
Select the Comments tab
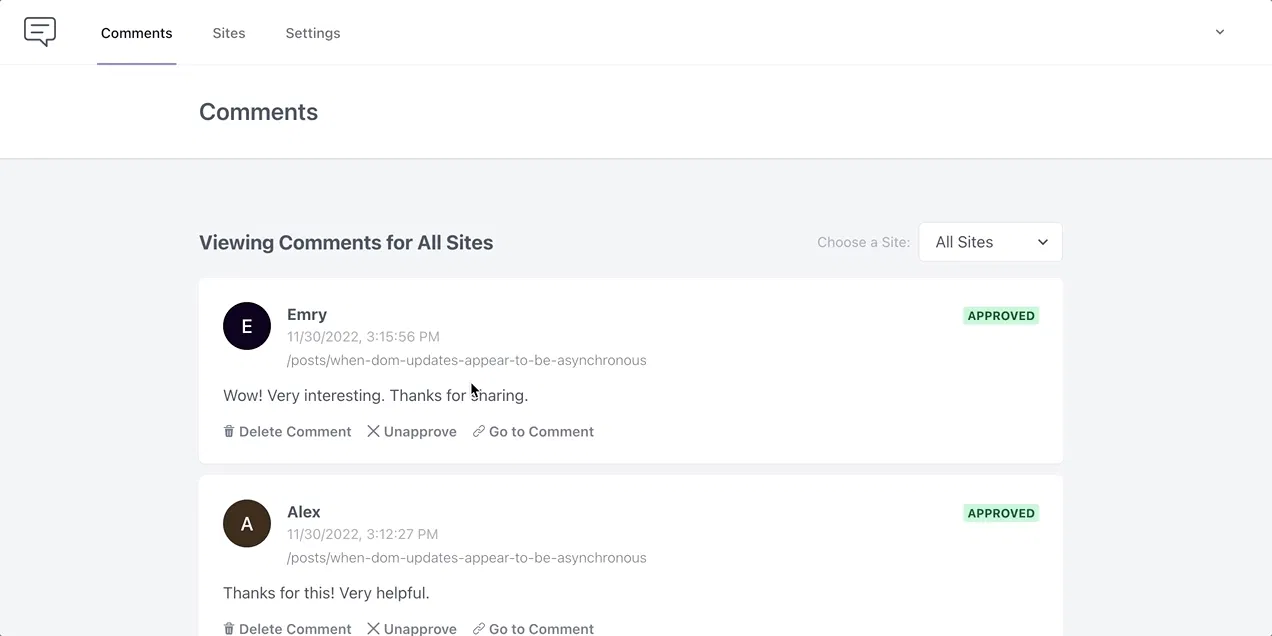[x=137, y=33]
